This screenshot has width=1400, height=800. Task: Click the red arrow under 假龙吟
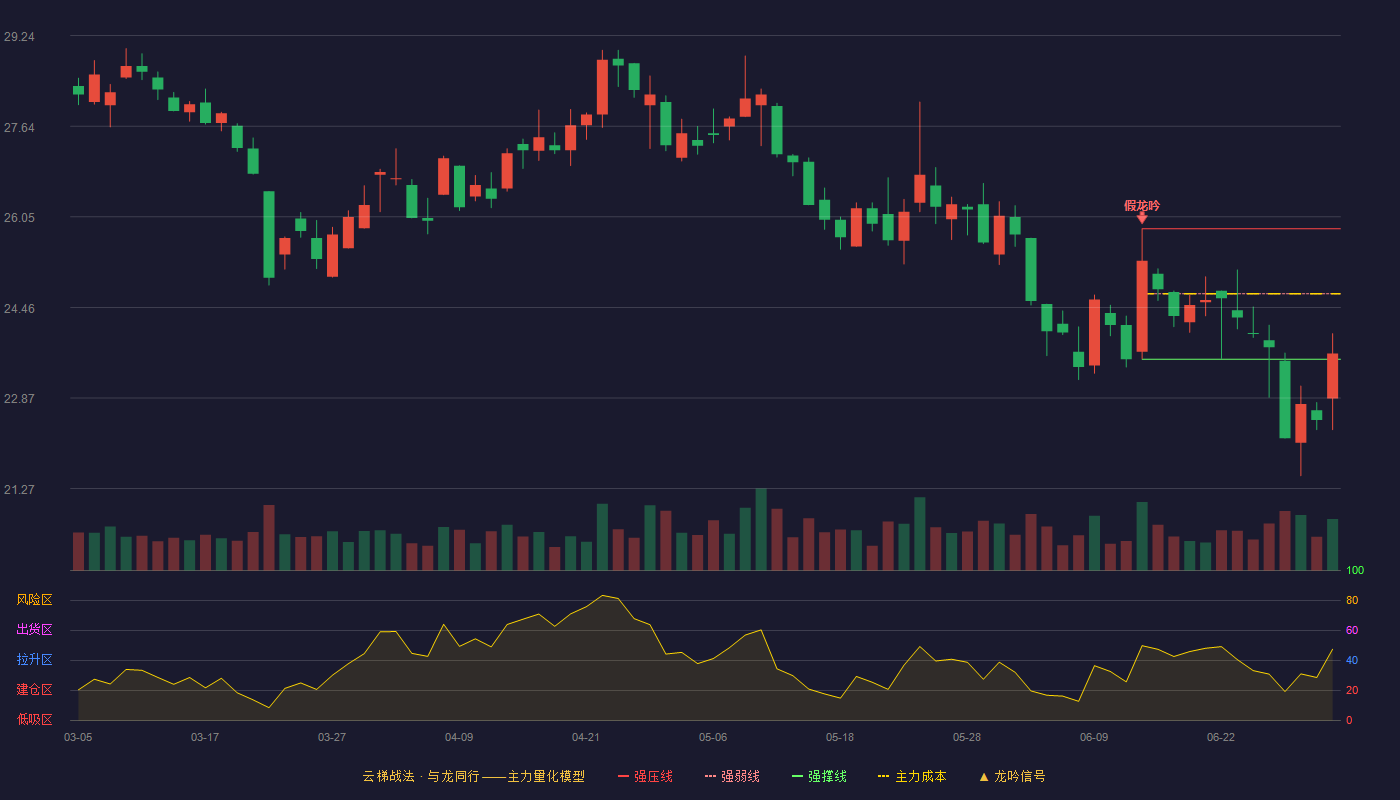click(x=1142, y=217)
